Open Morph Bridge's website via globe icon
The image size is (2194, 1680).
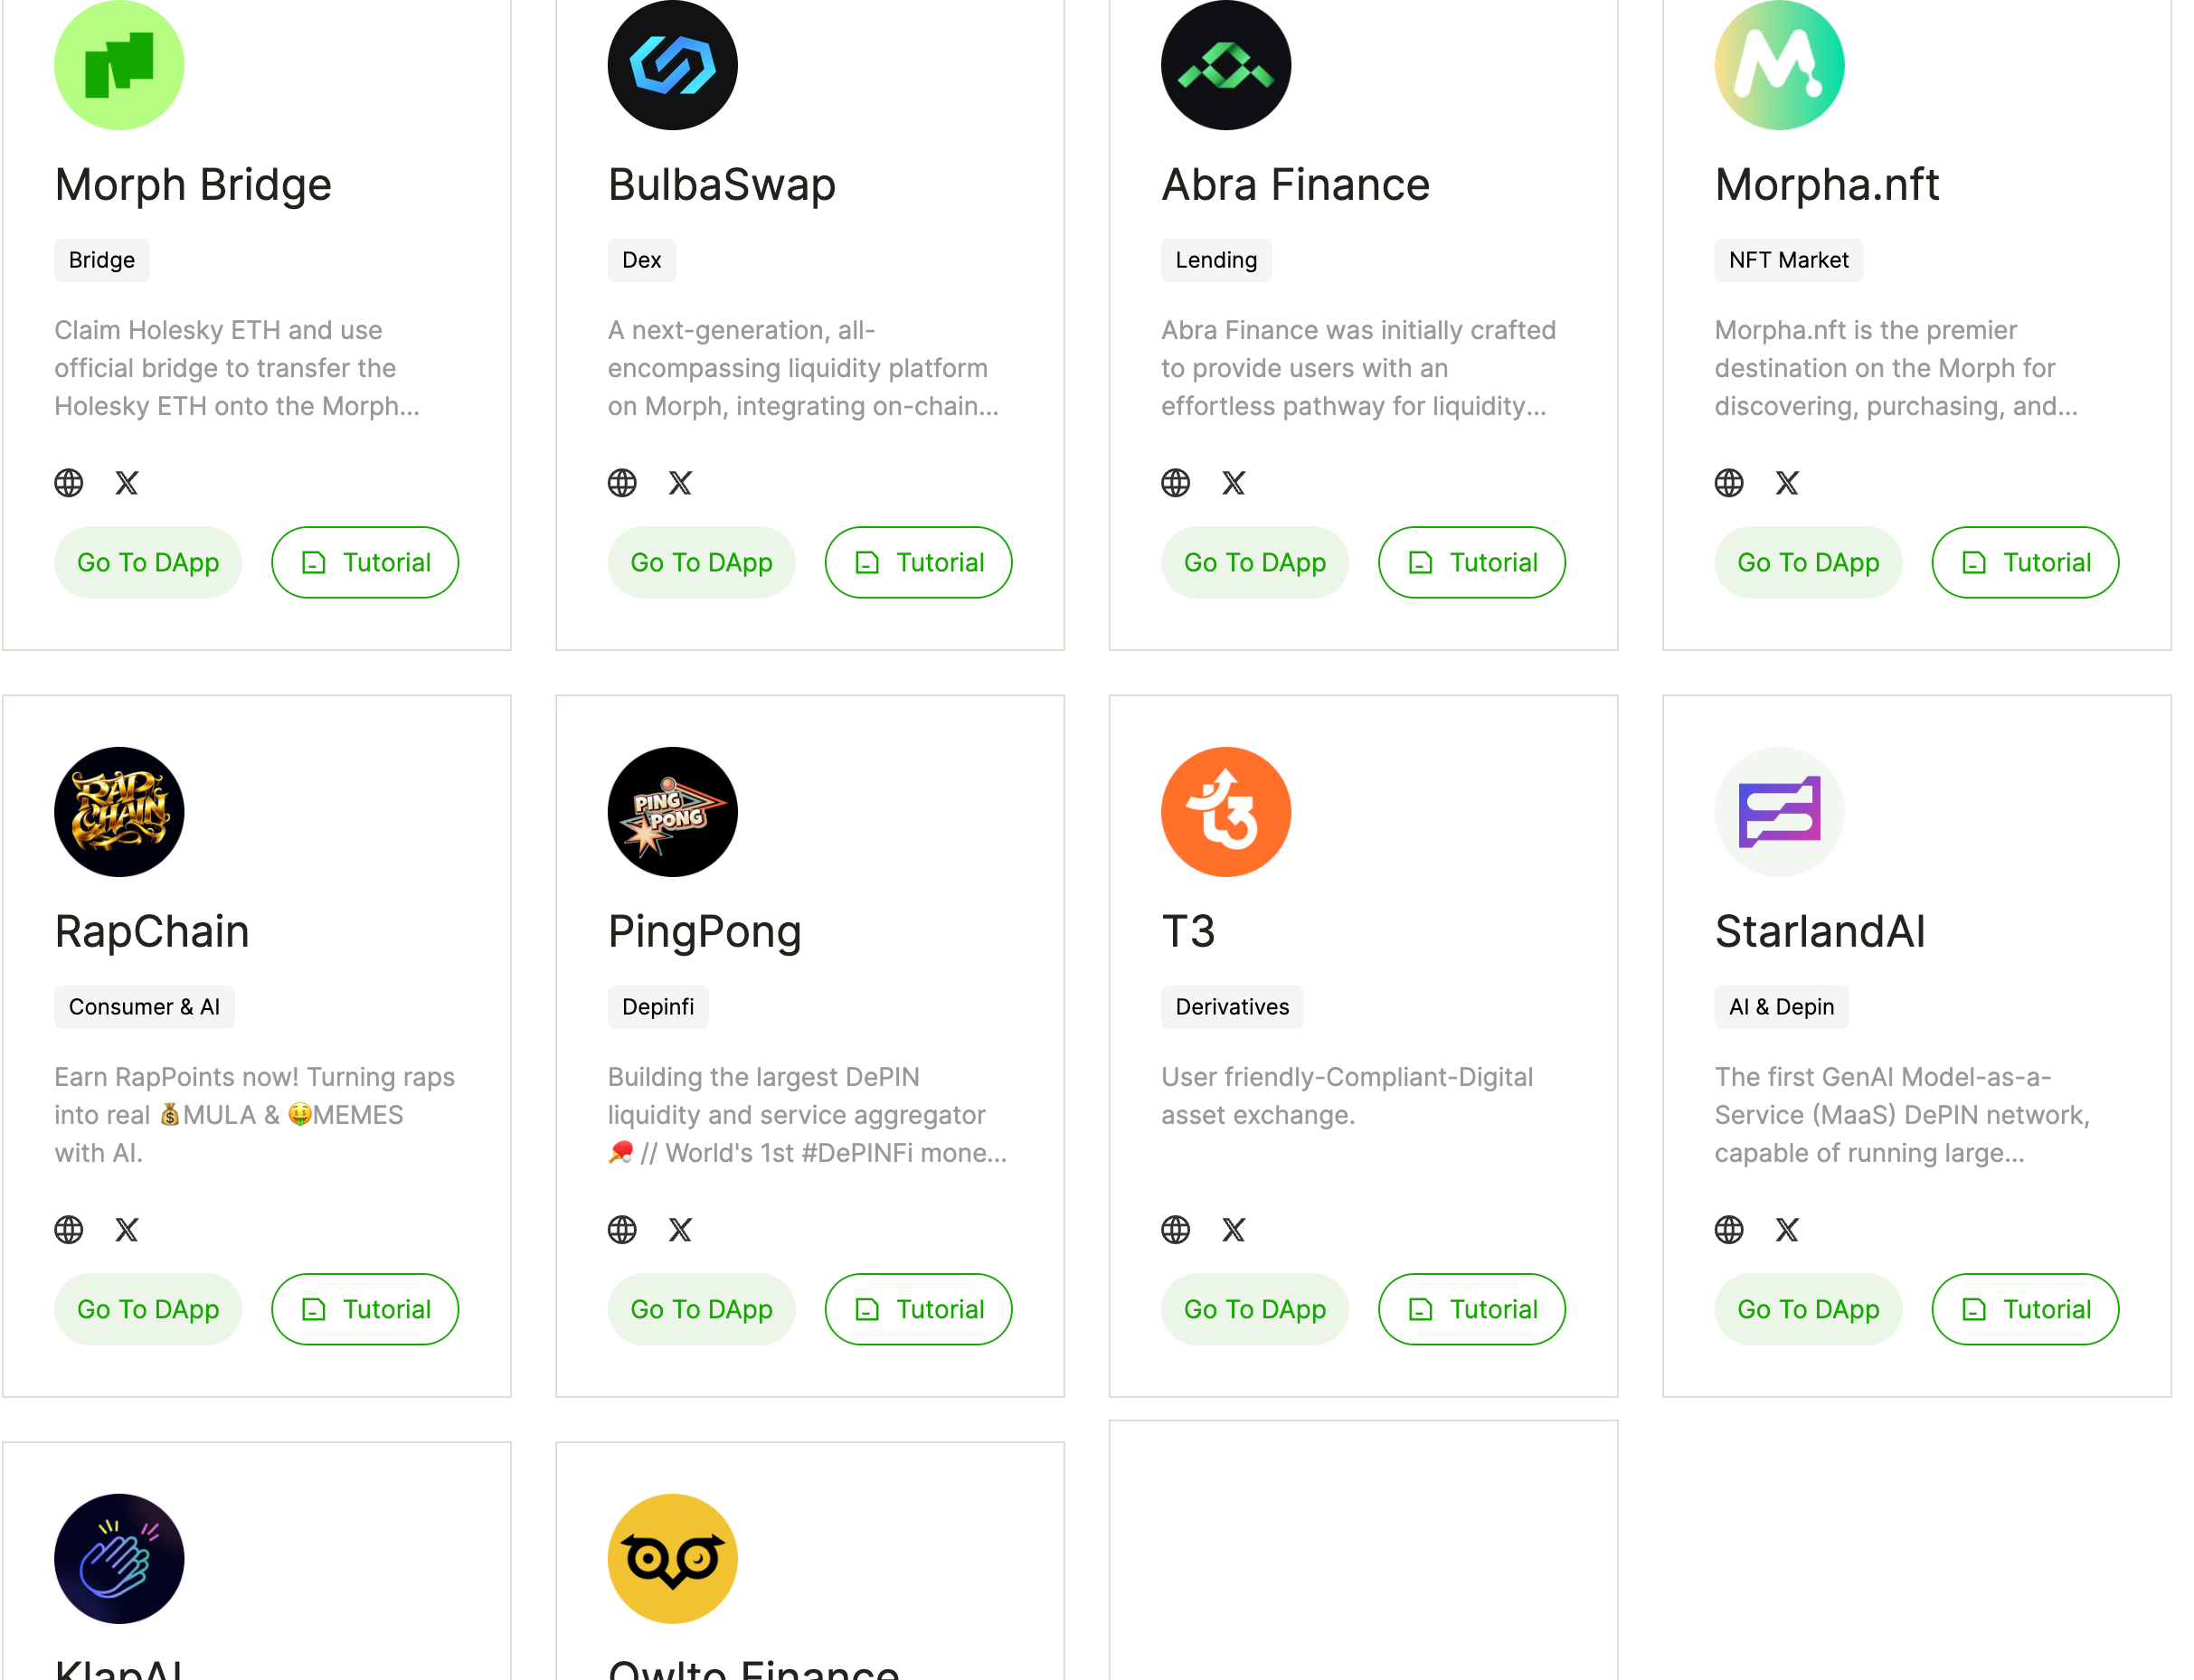pyautogui.click(x=68, y=482)
